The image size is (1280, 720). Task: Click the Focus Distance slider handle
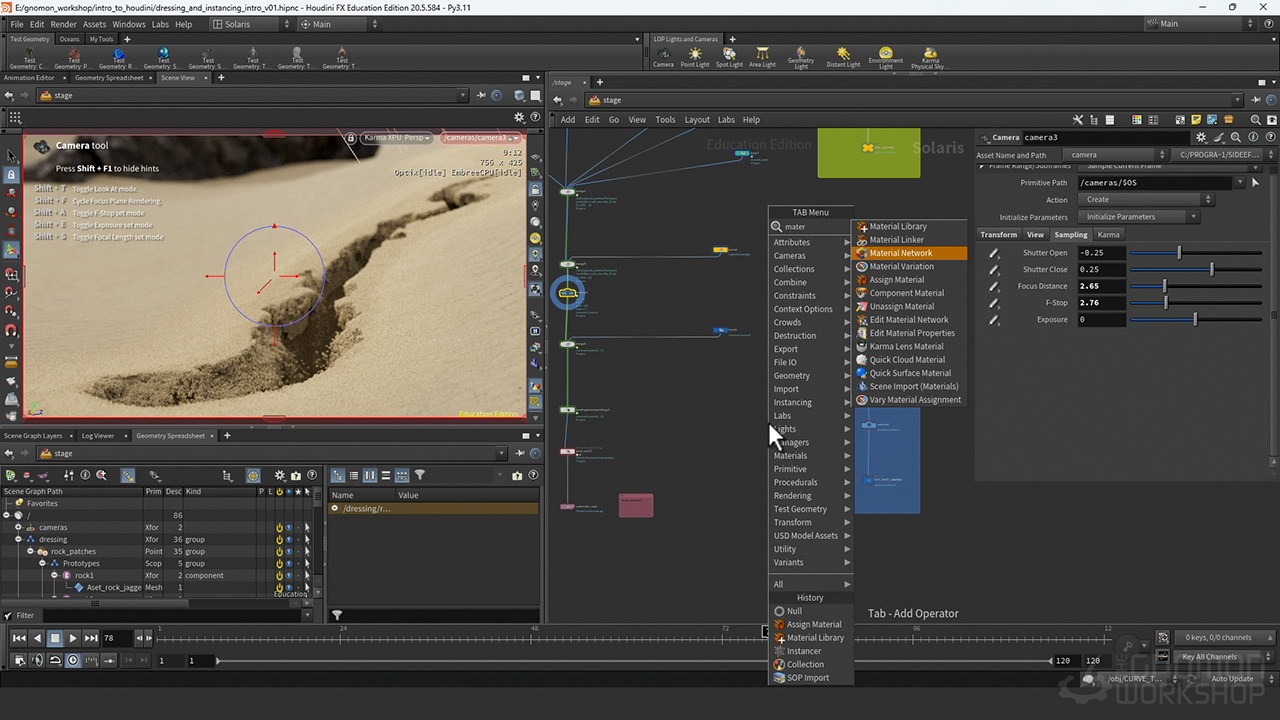click(1164, 286)
